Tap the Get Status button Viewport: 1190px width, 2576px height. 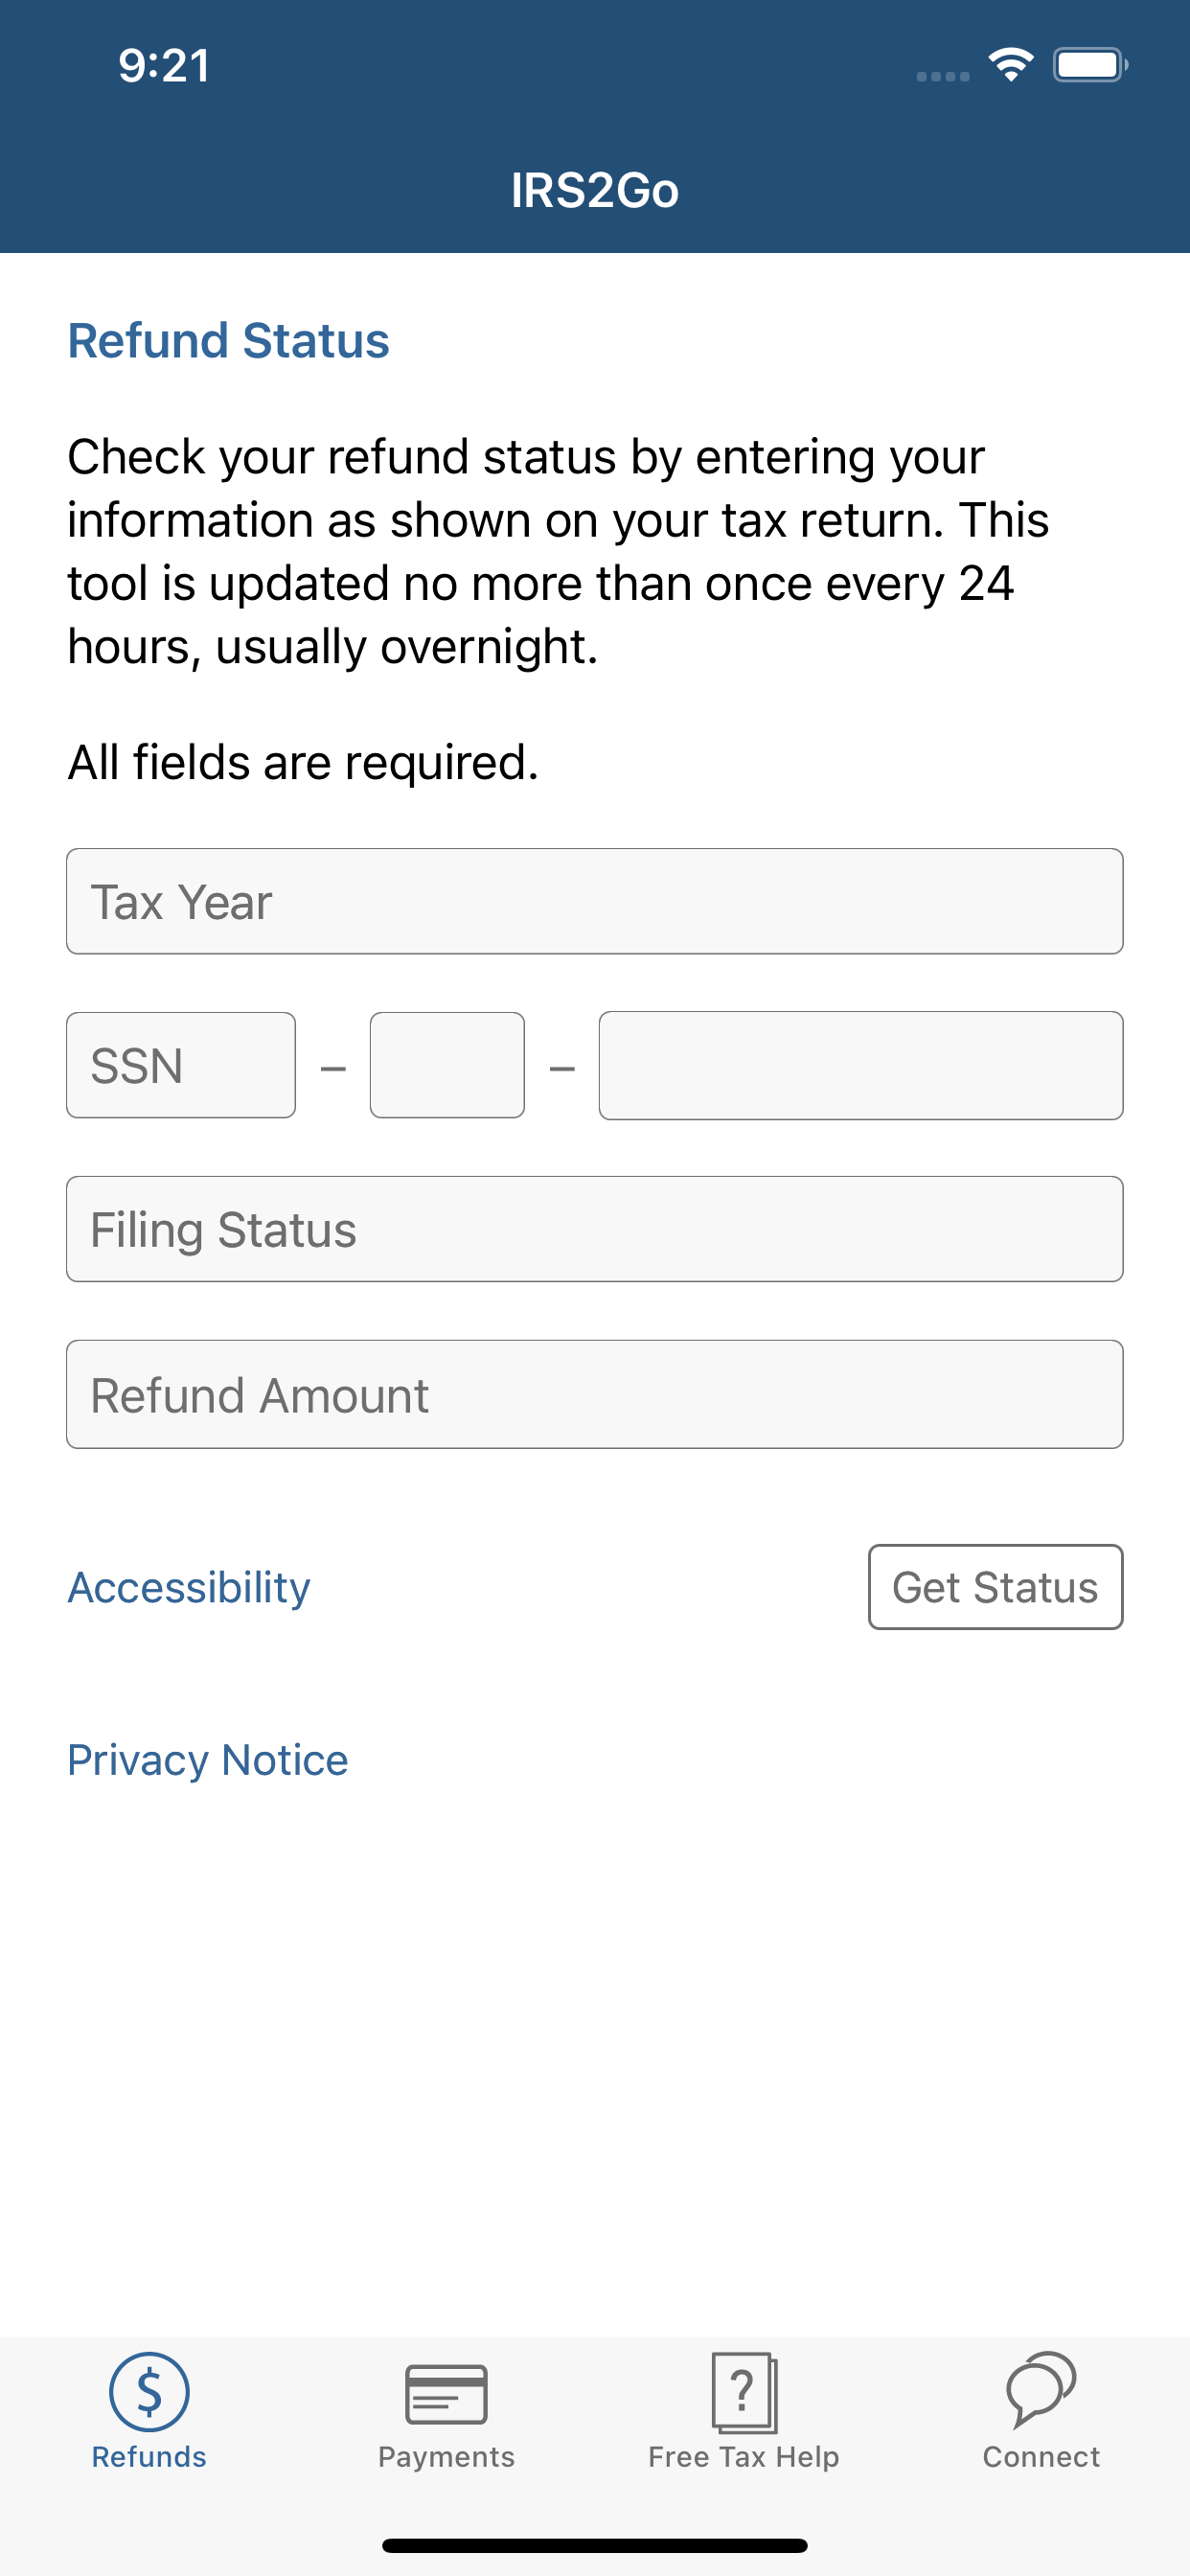[x=996, y=1587]
